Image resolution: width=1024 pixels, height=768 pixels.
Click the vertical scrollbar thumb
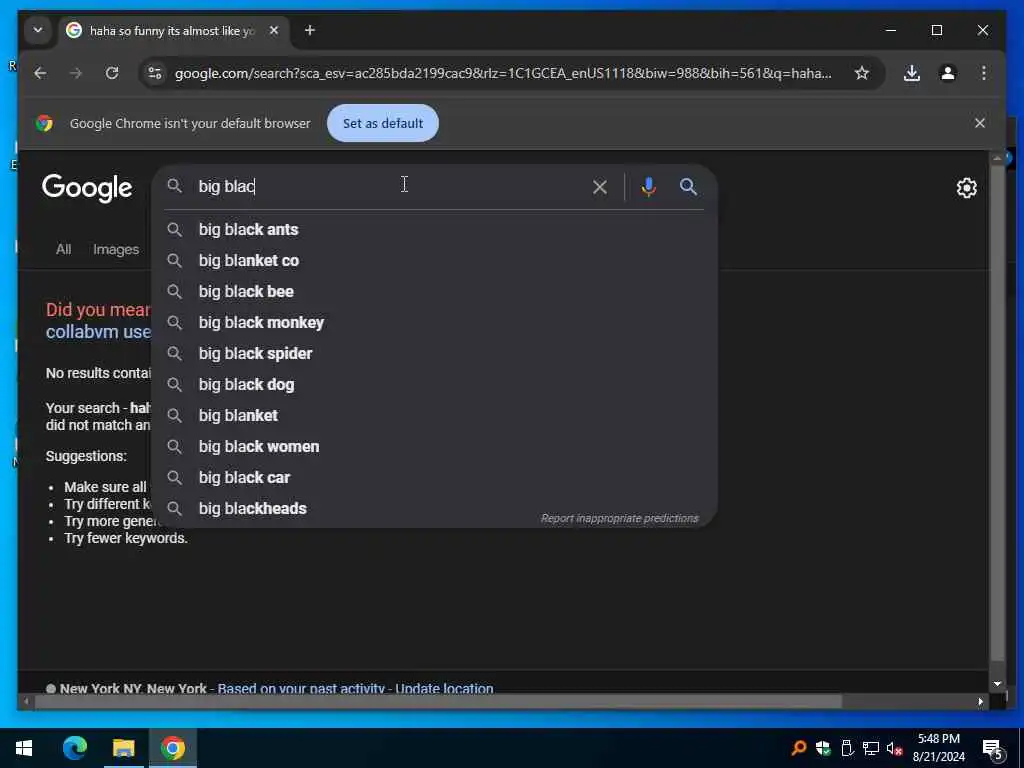click(x=997, y=411)
